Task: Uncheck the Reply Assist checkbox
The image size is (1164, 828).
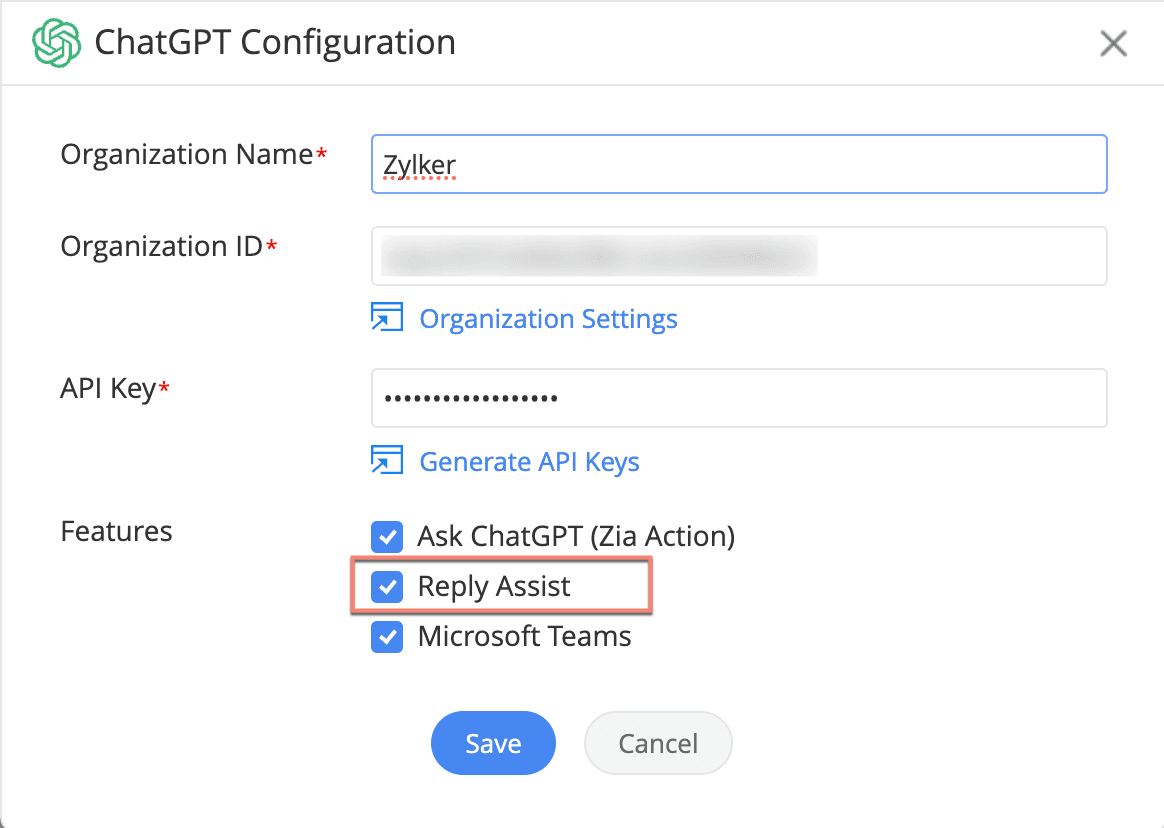Action: coord(386,587)
